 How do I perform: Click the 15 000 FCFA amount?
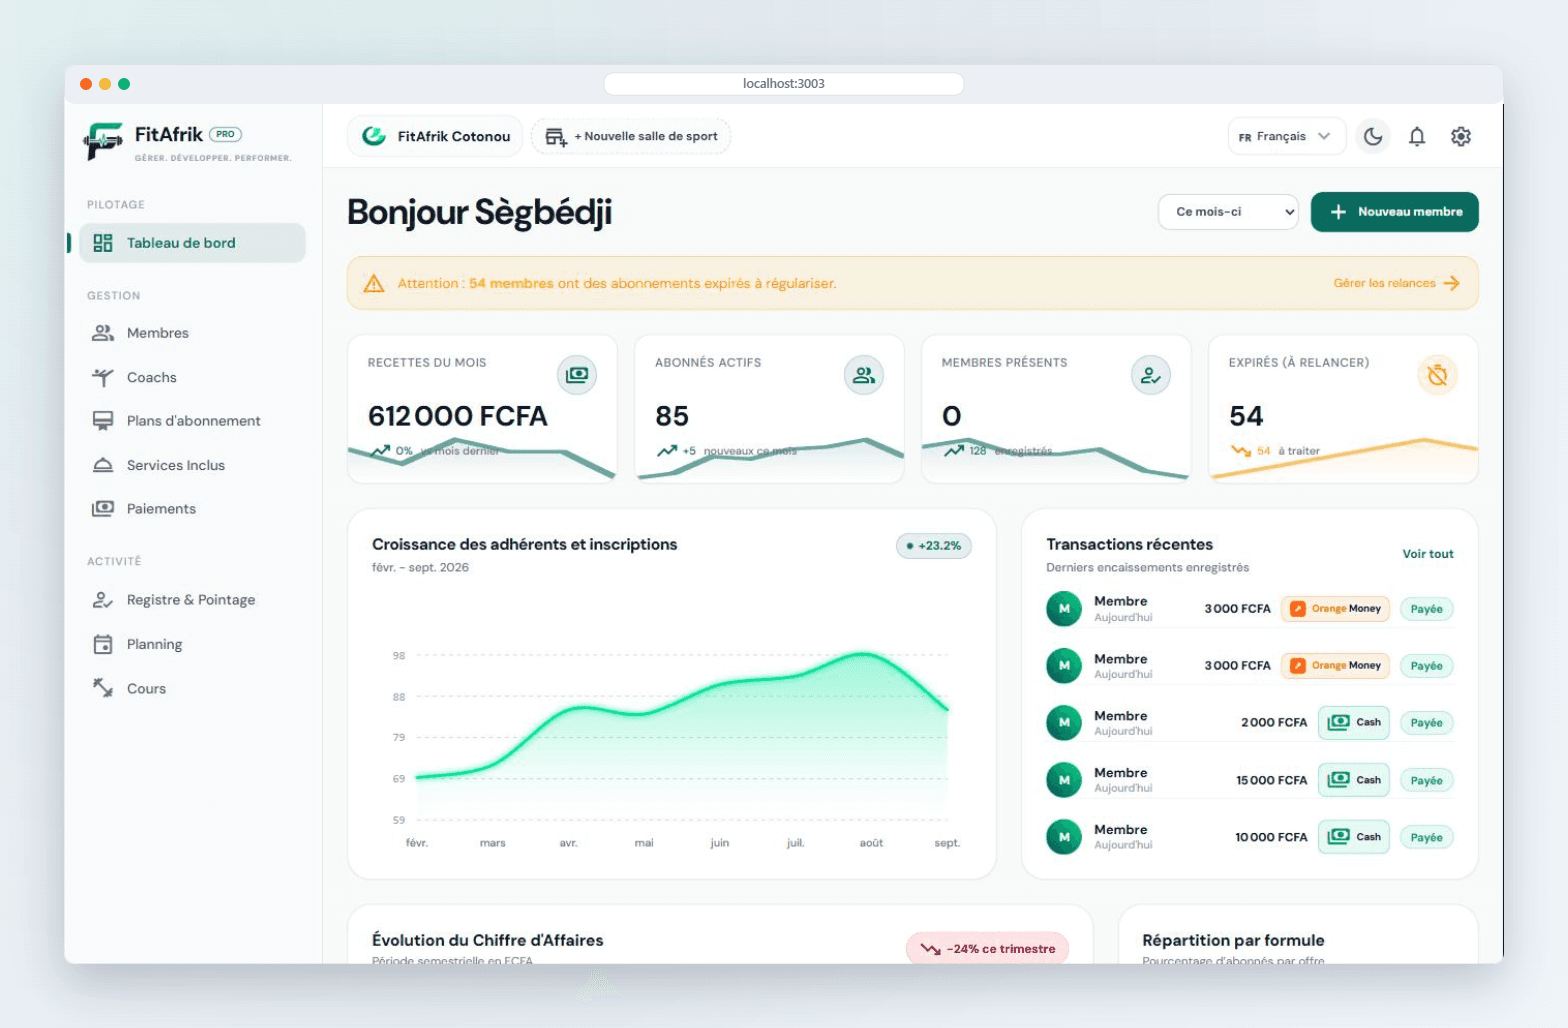[x=1271, y=780]
